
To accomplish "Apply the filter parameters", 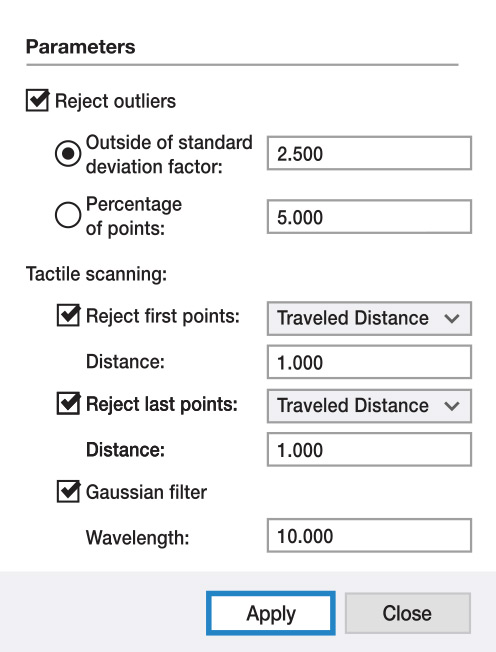I will (271, 613).
